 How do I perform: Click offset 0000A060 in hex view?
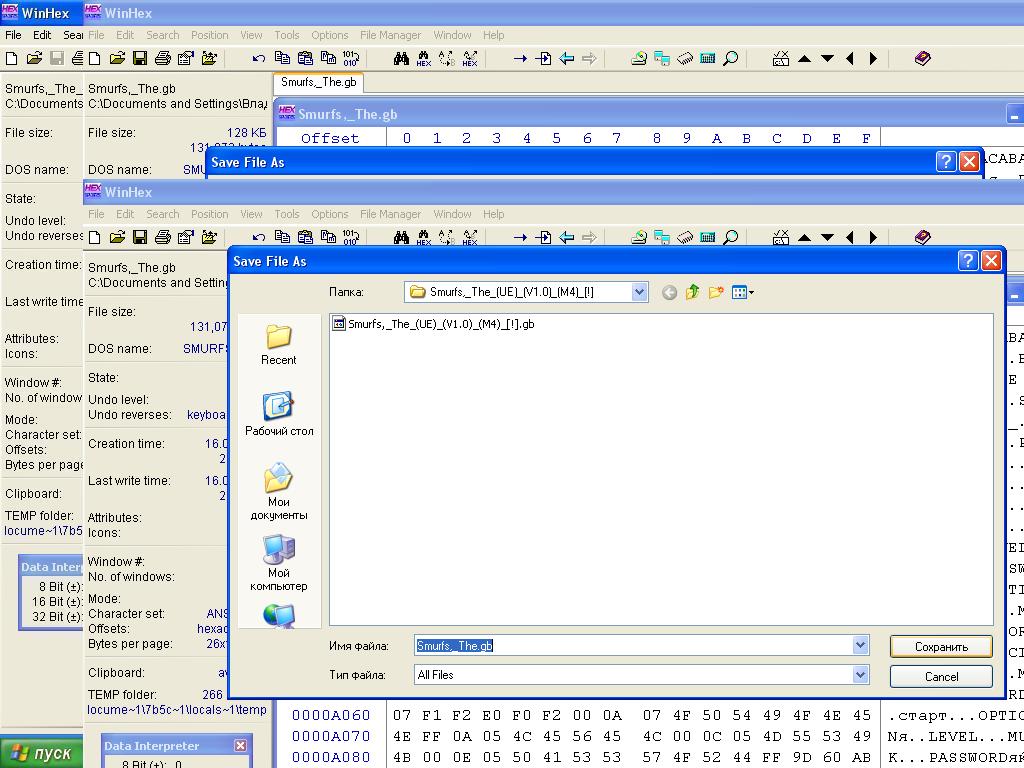(x=331, y=716)
